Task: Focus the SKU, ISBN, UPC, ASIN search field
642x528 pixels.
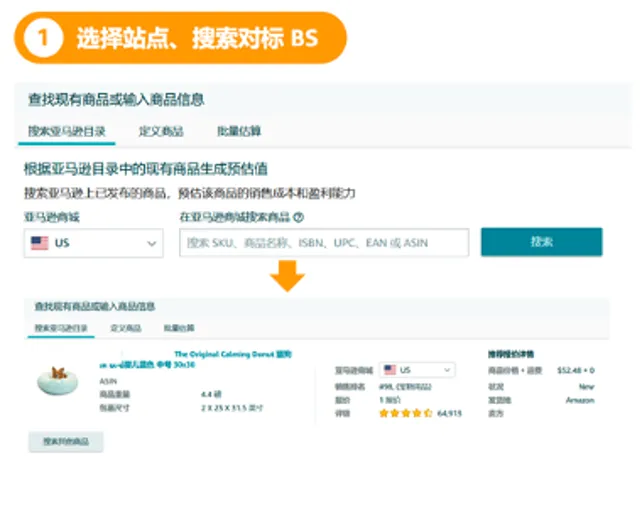Action: pyautogui.click(x=323, y=243)
